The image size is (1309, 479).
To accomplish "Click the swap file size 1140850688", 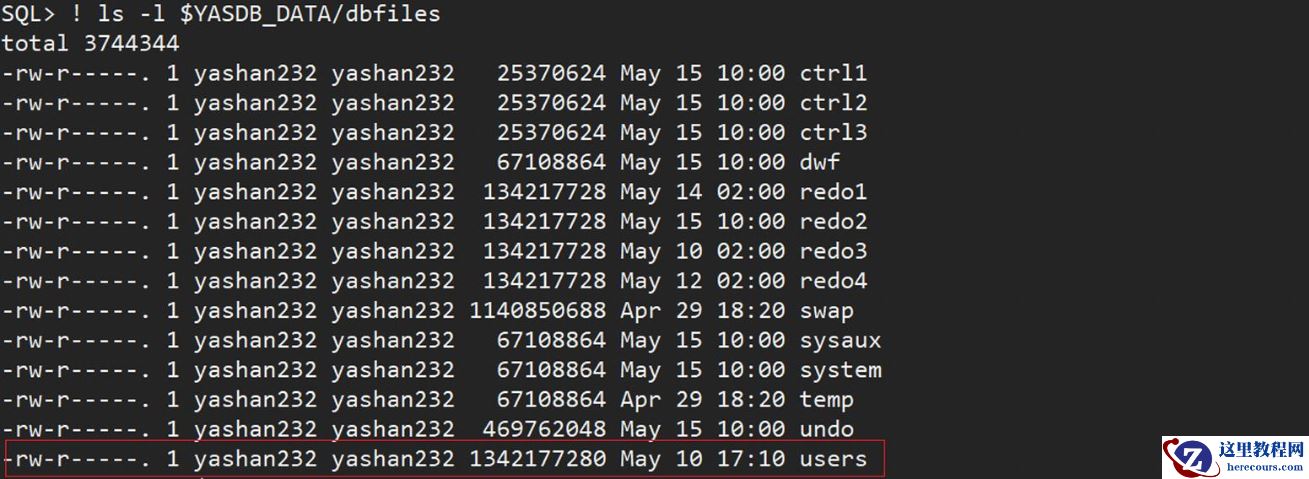I will click(537, 311).
